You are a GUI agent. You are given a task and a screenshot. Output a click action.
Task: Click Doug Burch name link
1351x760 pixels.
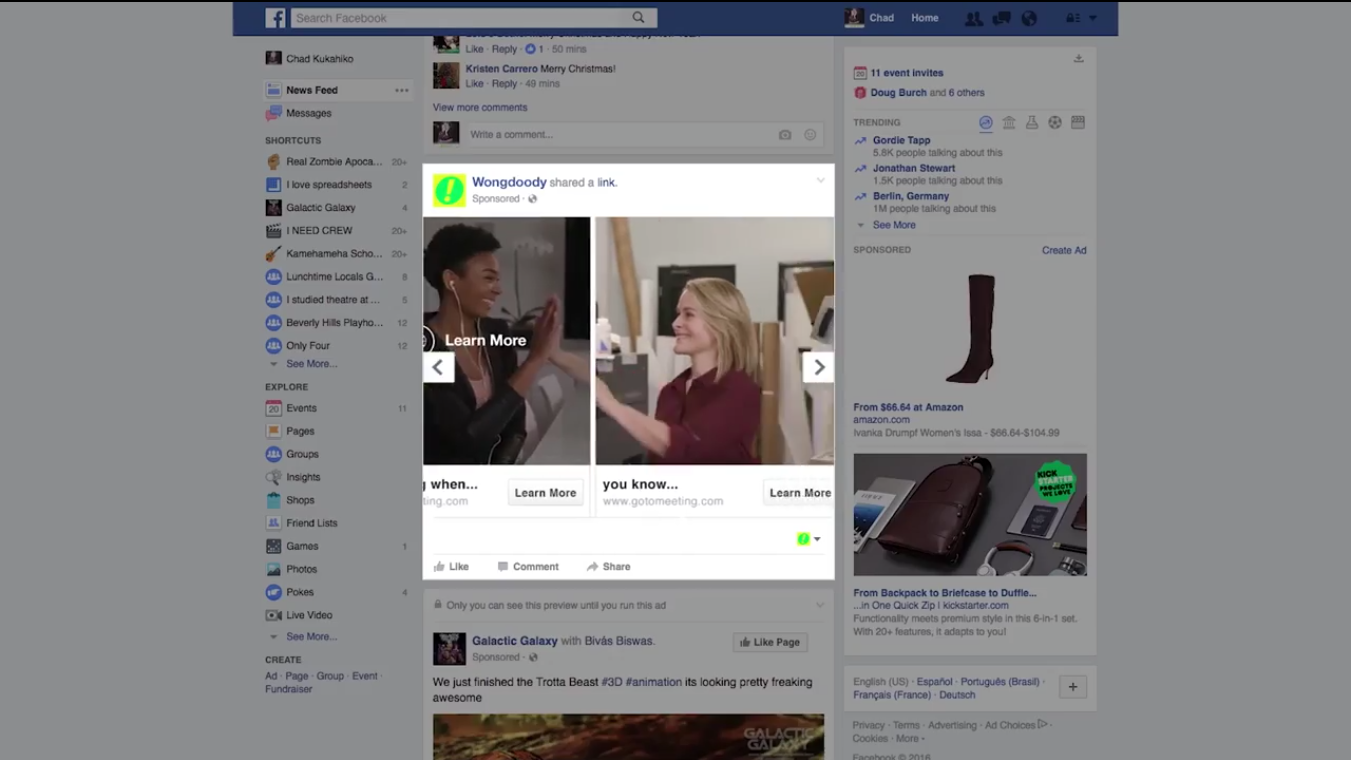898,93
